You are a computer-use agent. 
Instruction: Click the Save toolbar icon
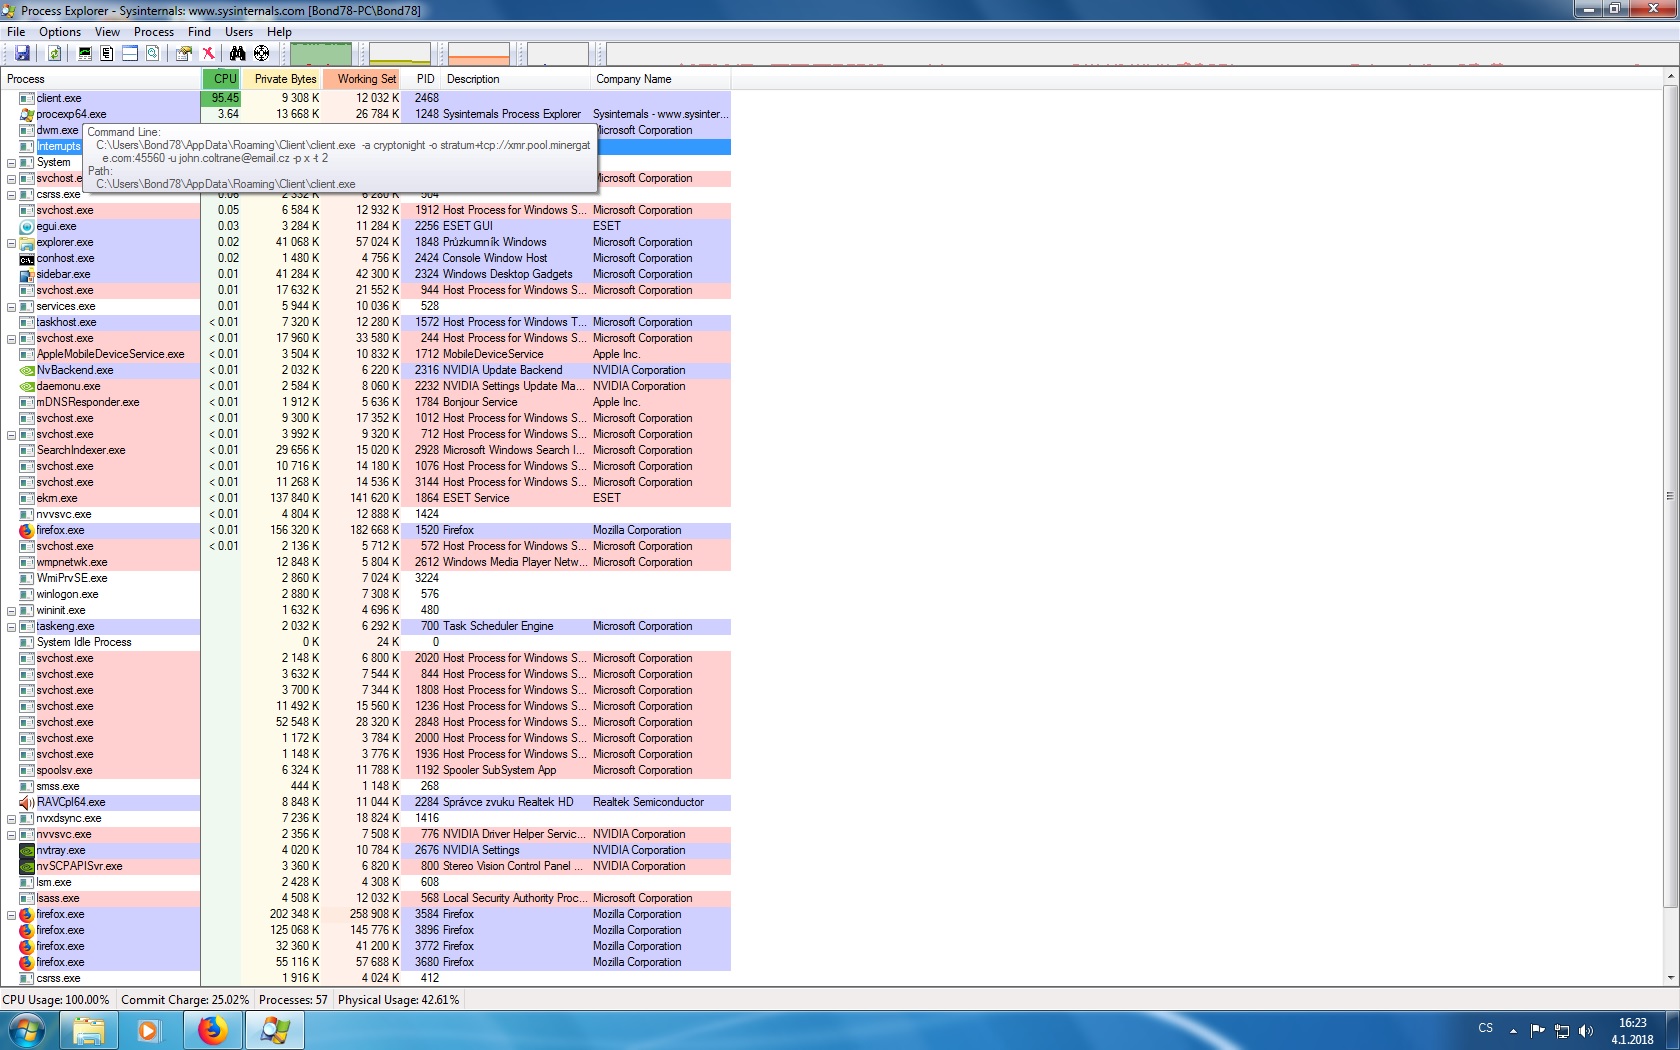[x=22, y=53]
